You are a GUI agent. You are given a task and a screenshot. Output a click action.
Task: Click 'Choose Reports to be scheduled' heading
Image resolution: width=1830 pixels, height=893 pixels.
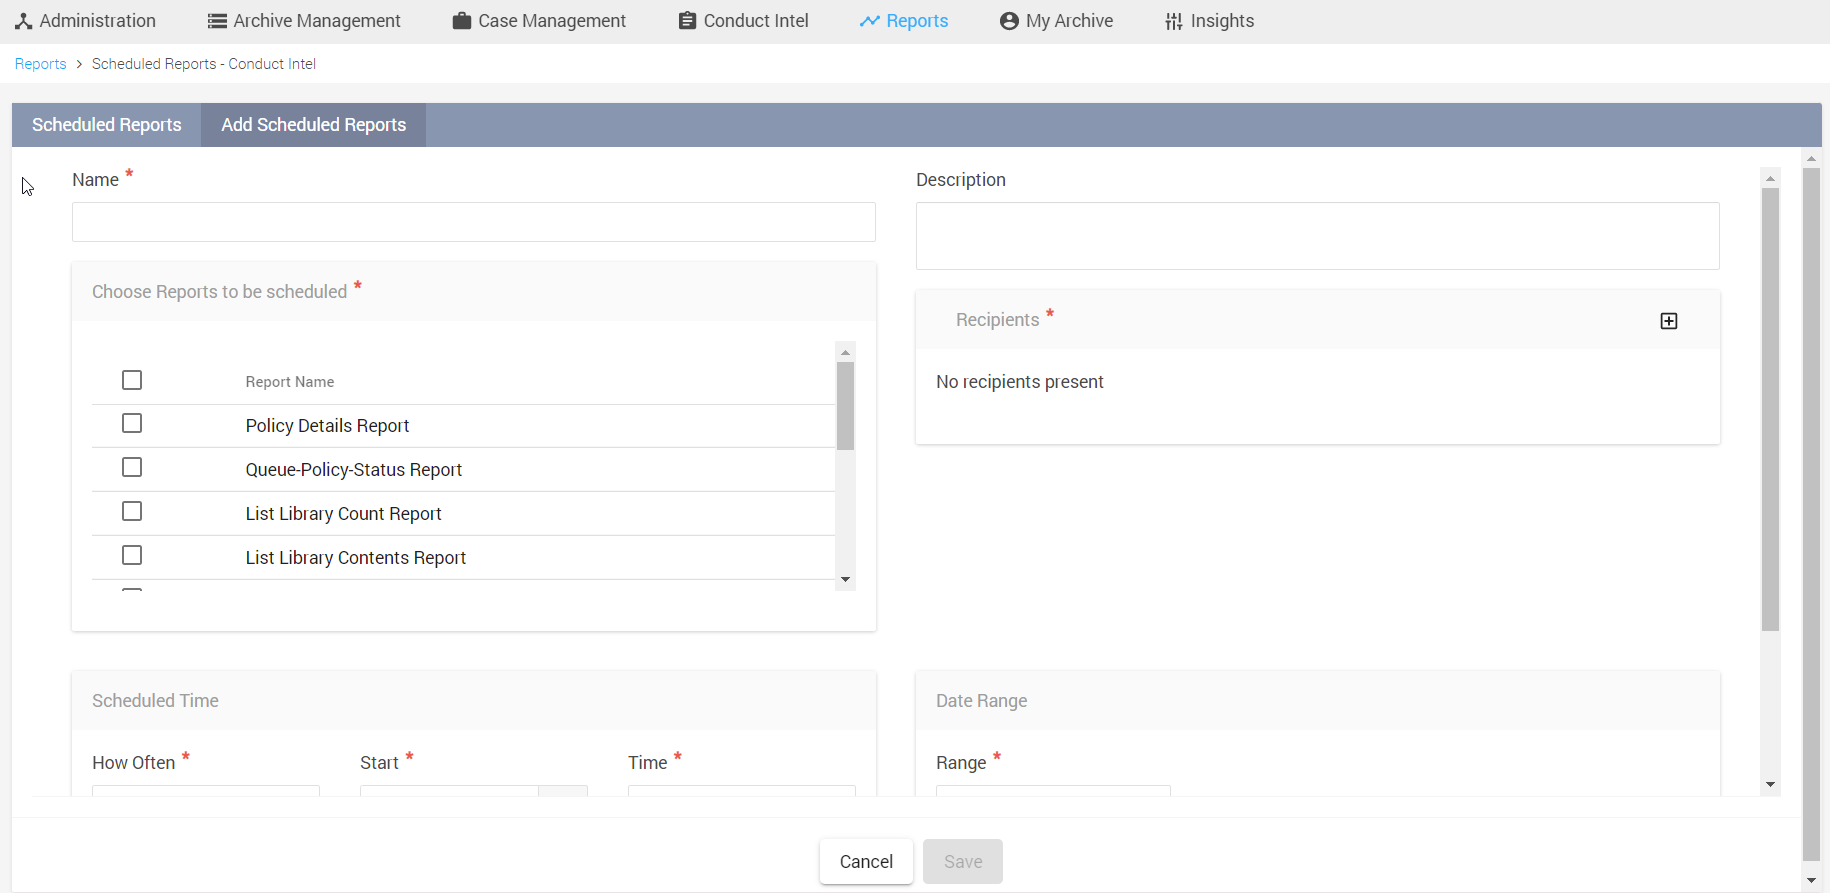(220, 292)
